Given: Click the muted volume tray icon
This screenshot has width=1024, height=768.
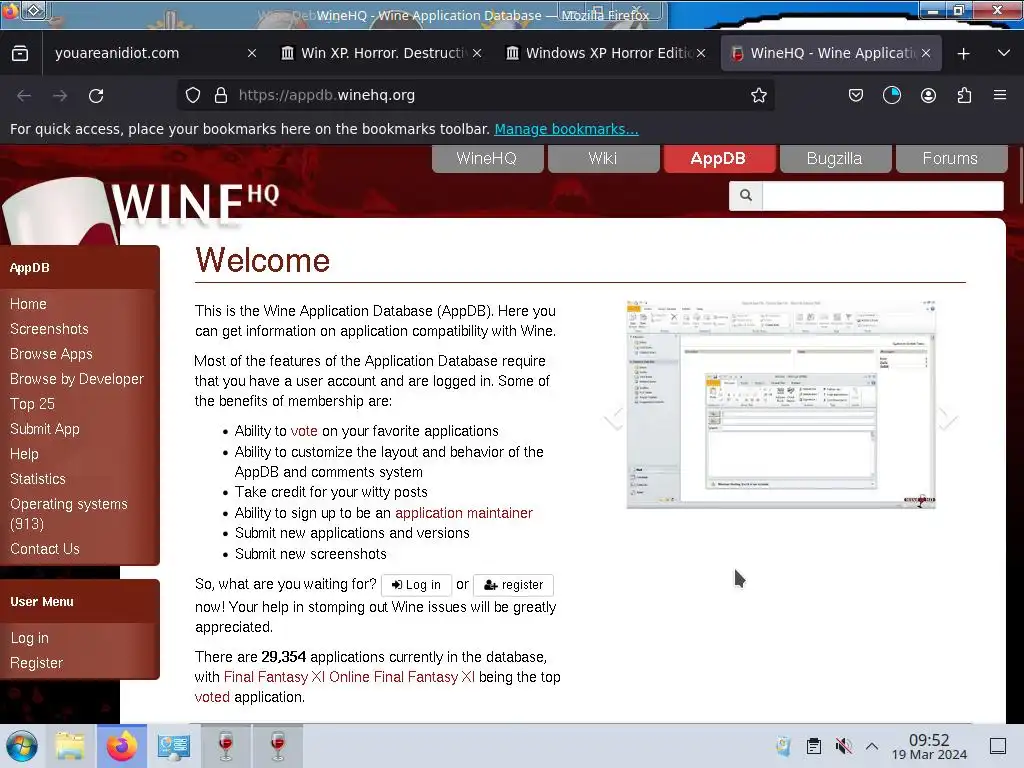Looking at the screenshot, I should coord(843,746).
